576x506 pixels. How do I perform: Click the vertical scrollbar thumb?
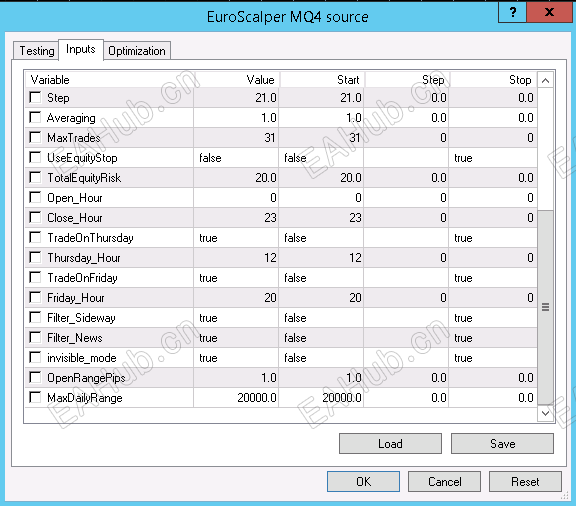coord(546,307)
